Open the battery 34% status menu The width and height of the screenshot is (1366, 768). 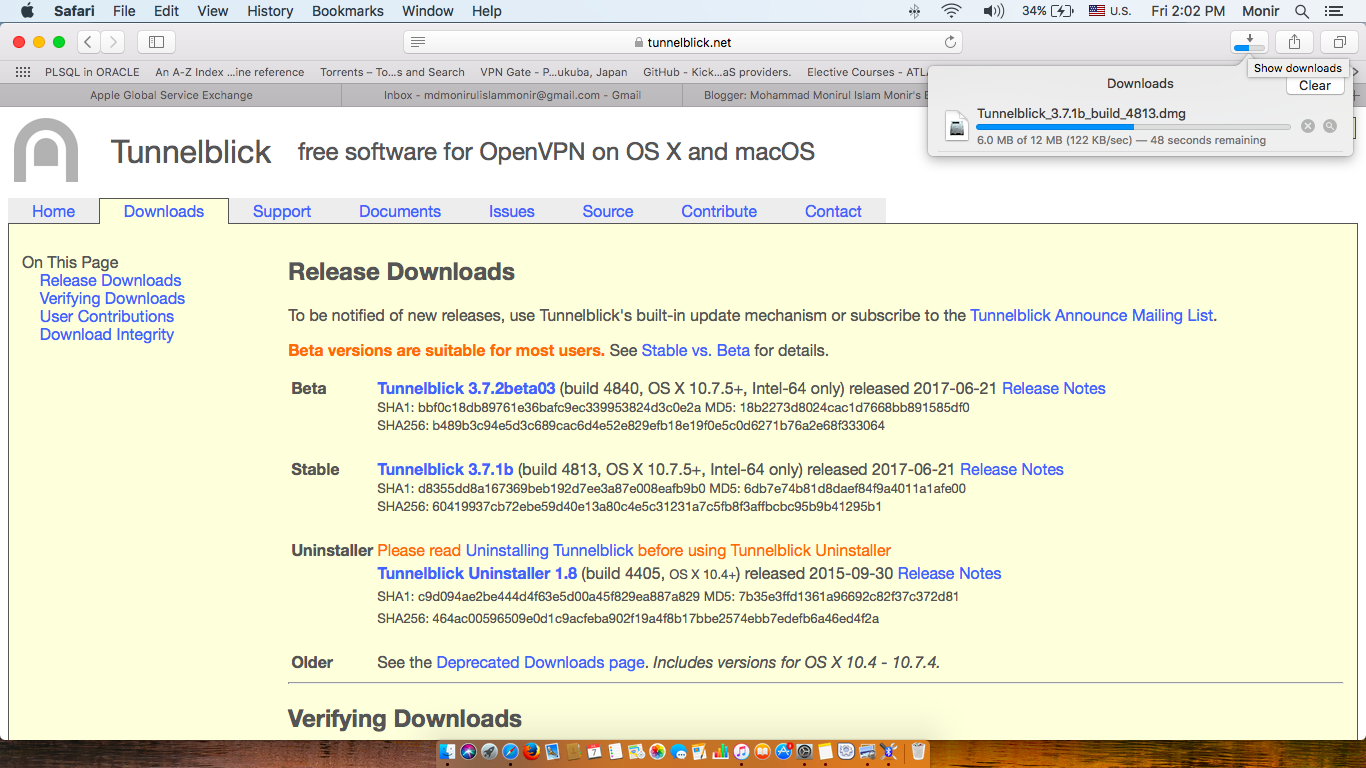(x=1048, y=11)
